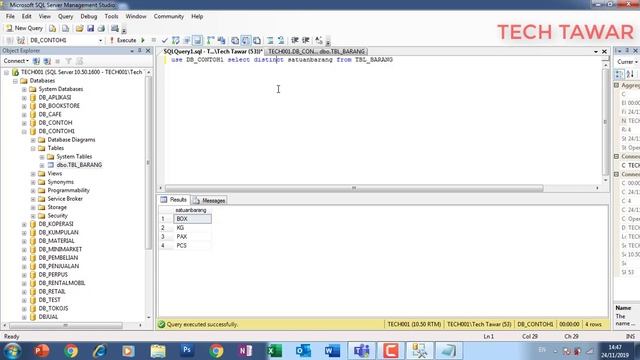Click the green Debug arrow icon
The width and height of the screenshot is (640, 360).
coord(143,40)
